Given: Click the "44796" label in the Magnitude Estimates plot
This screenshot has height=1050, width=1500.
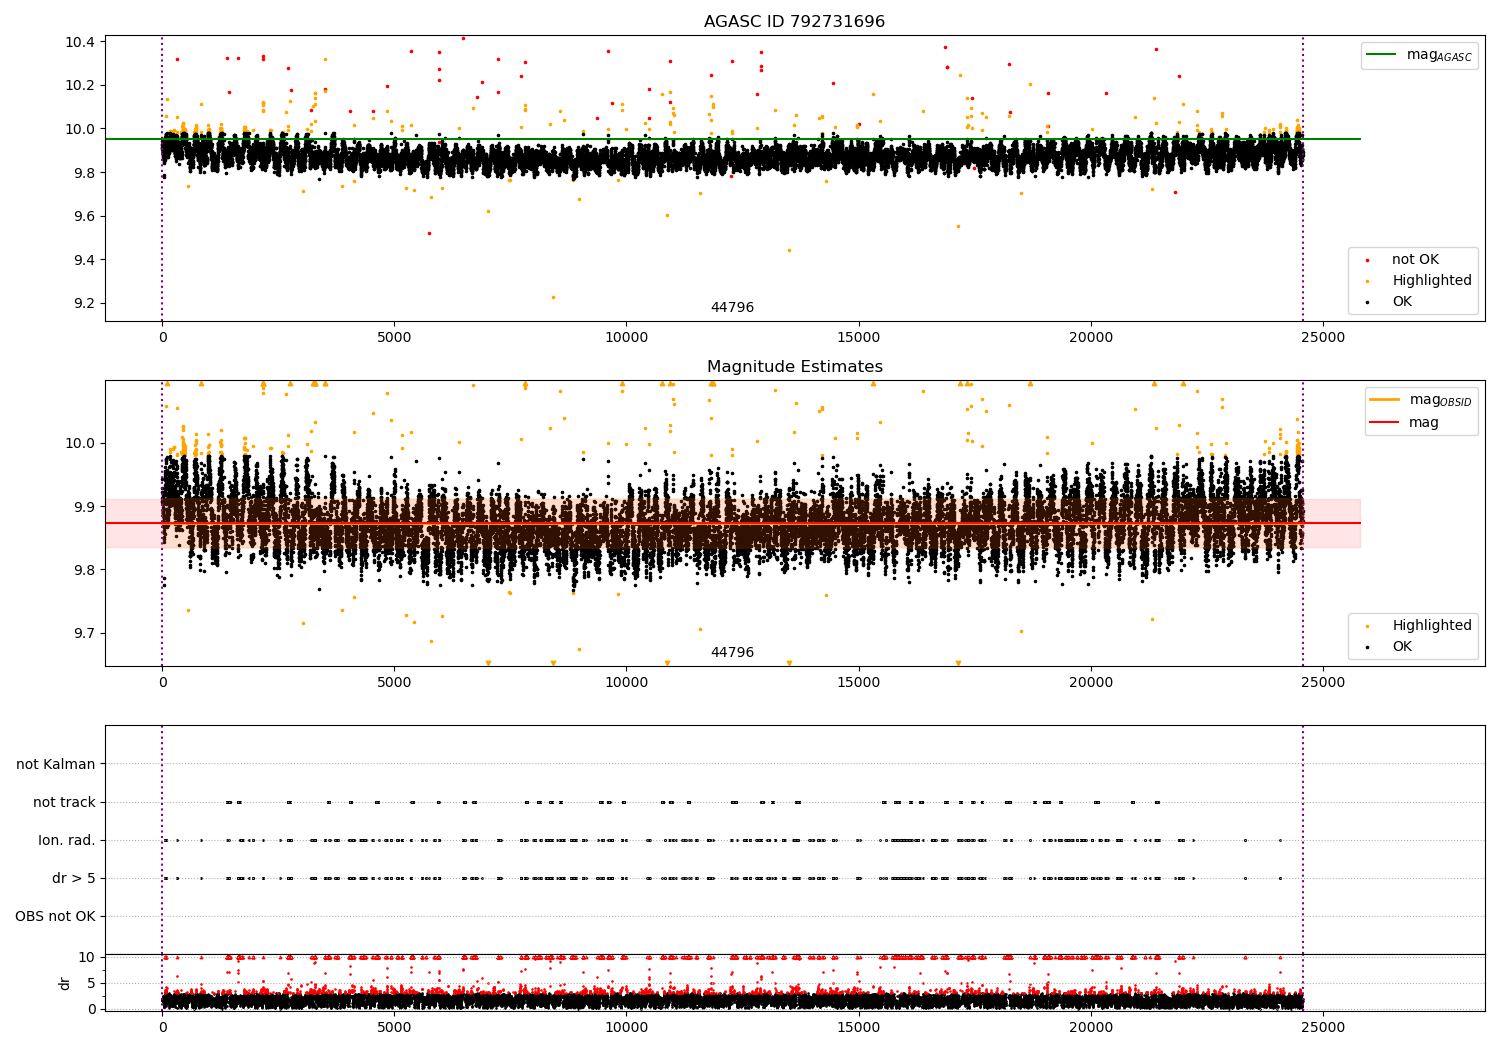Looking at the screenshot, I should pos(732,653).
